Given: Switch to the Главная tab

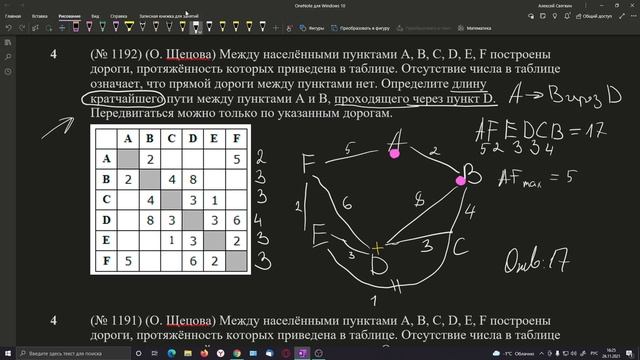Looking at the screenshot, I should coord(13,16).
